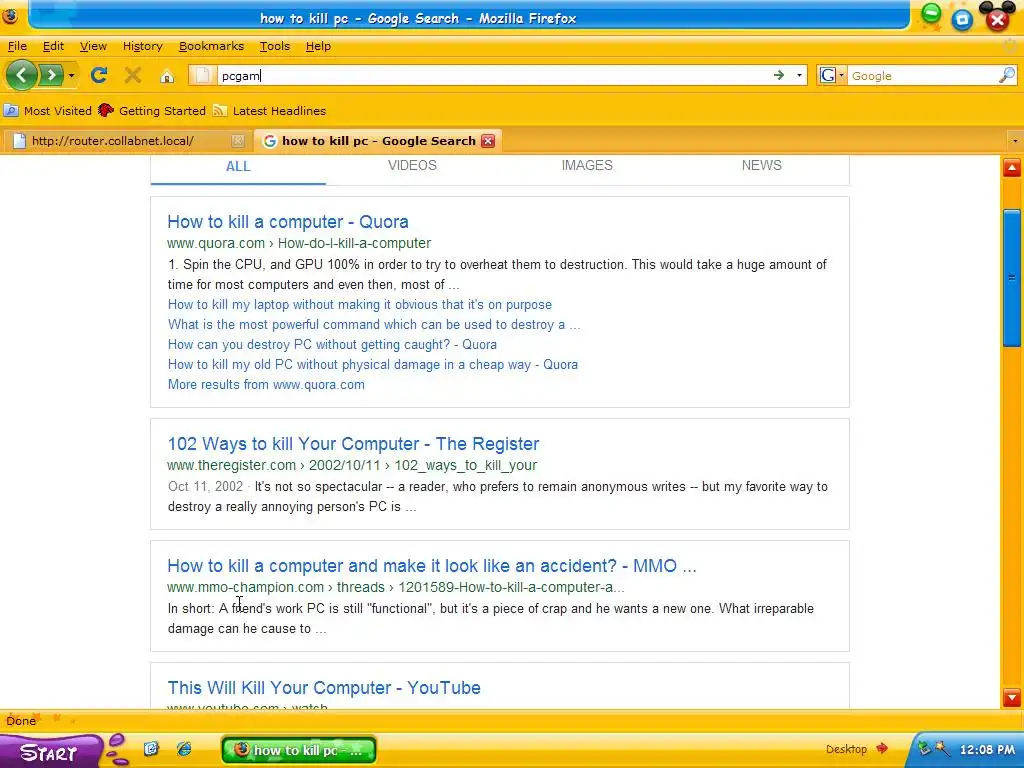Open the Help menu
The image size is (1024, 768).
318,46
